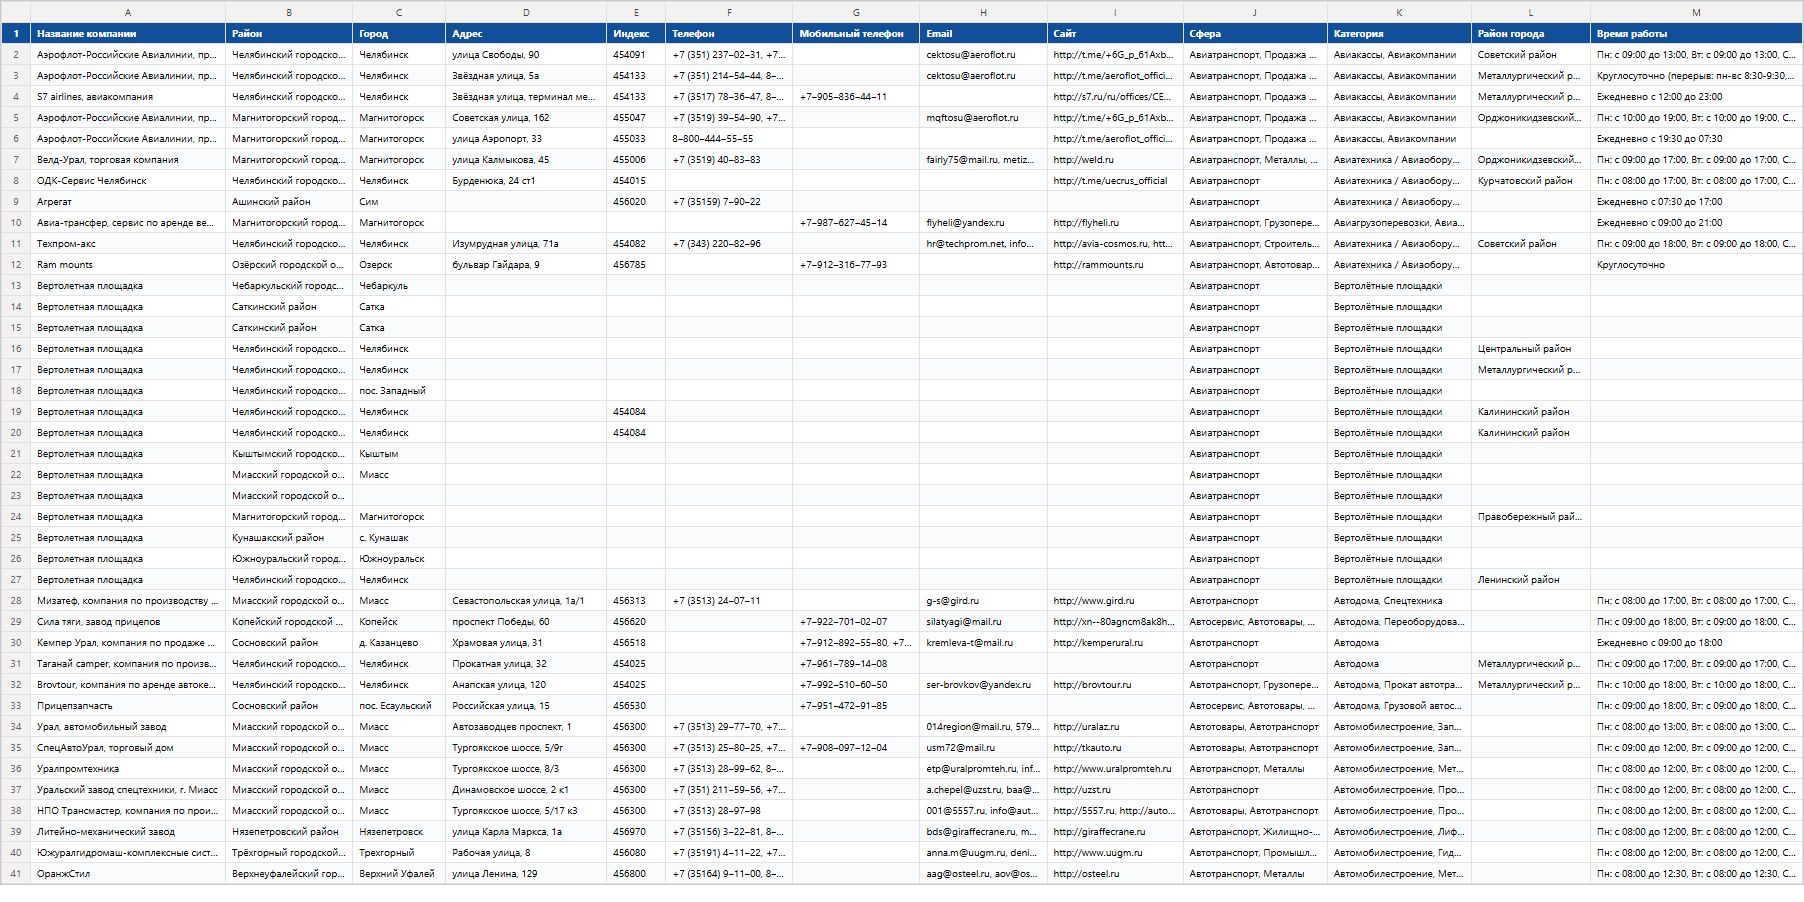Viewport: 1804px width, 902px height.
Task: Click phone number '+7 (35159) 7–90–22'
Action: (x=729, y=201)
